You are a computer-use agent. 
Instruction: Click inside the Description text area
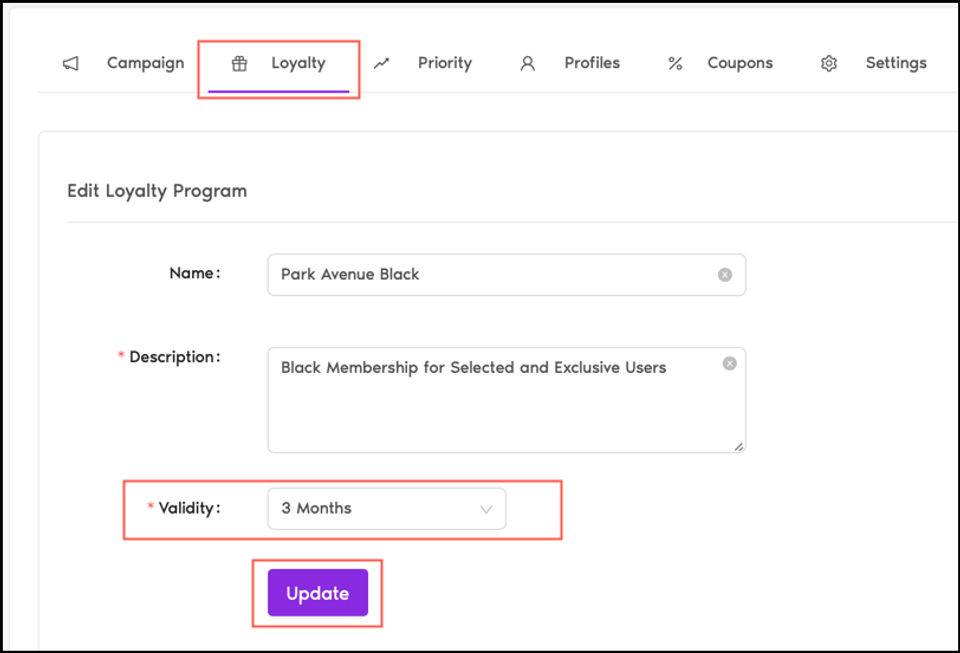click(x=507, y=400)
